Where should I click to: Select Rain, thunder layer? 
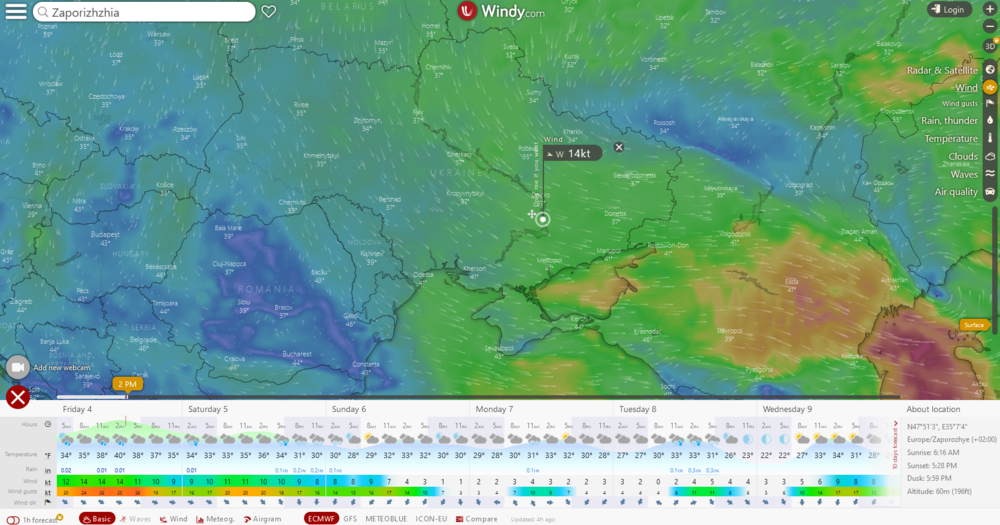point(990,121)
